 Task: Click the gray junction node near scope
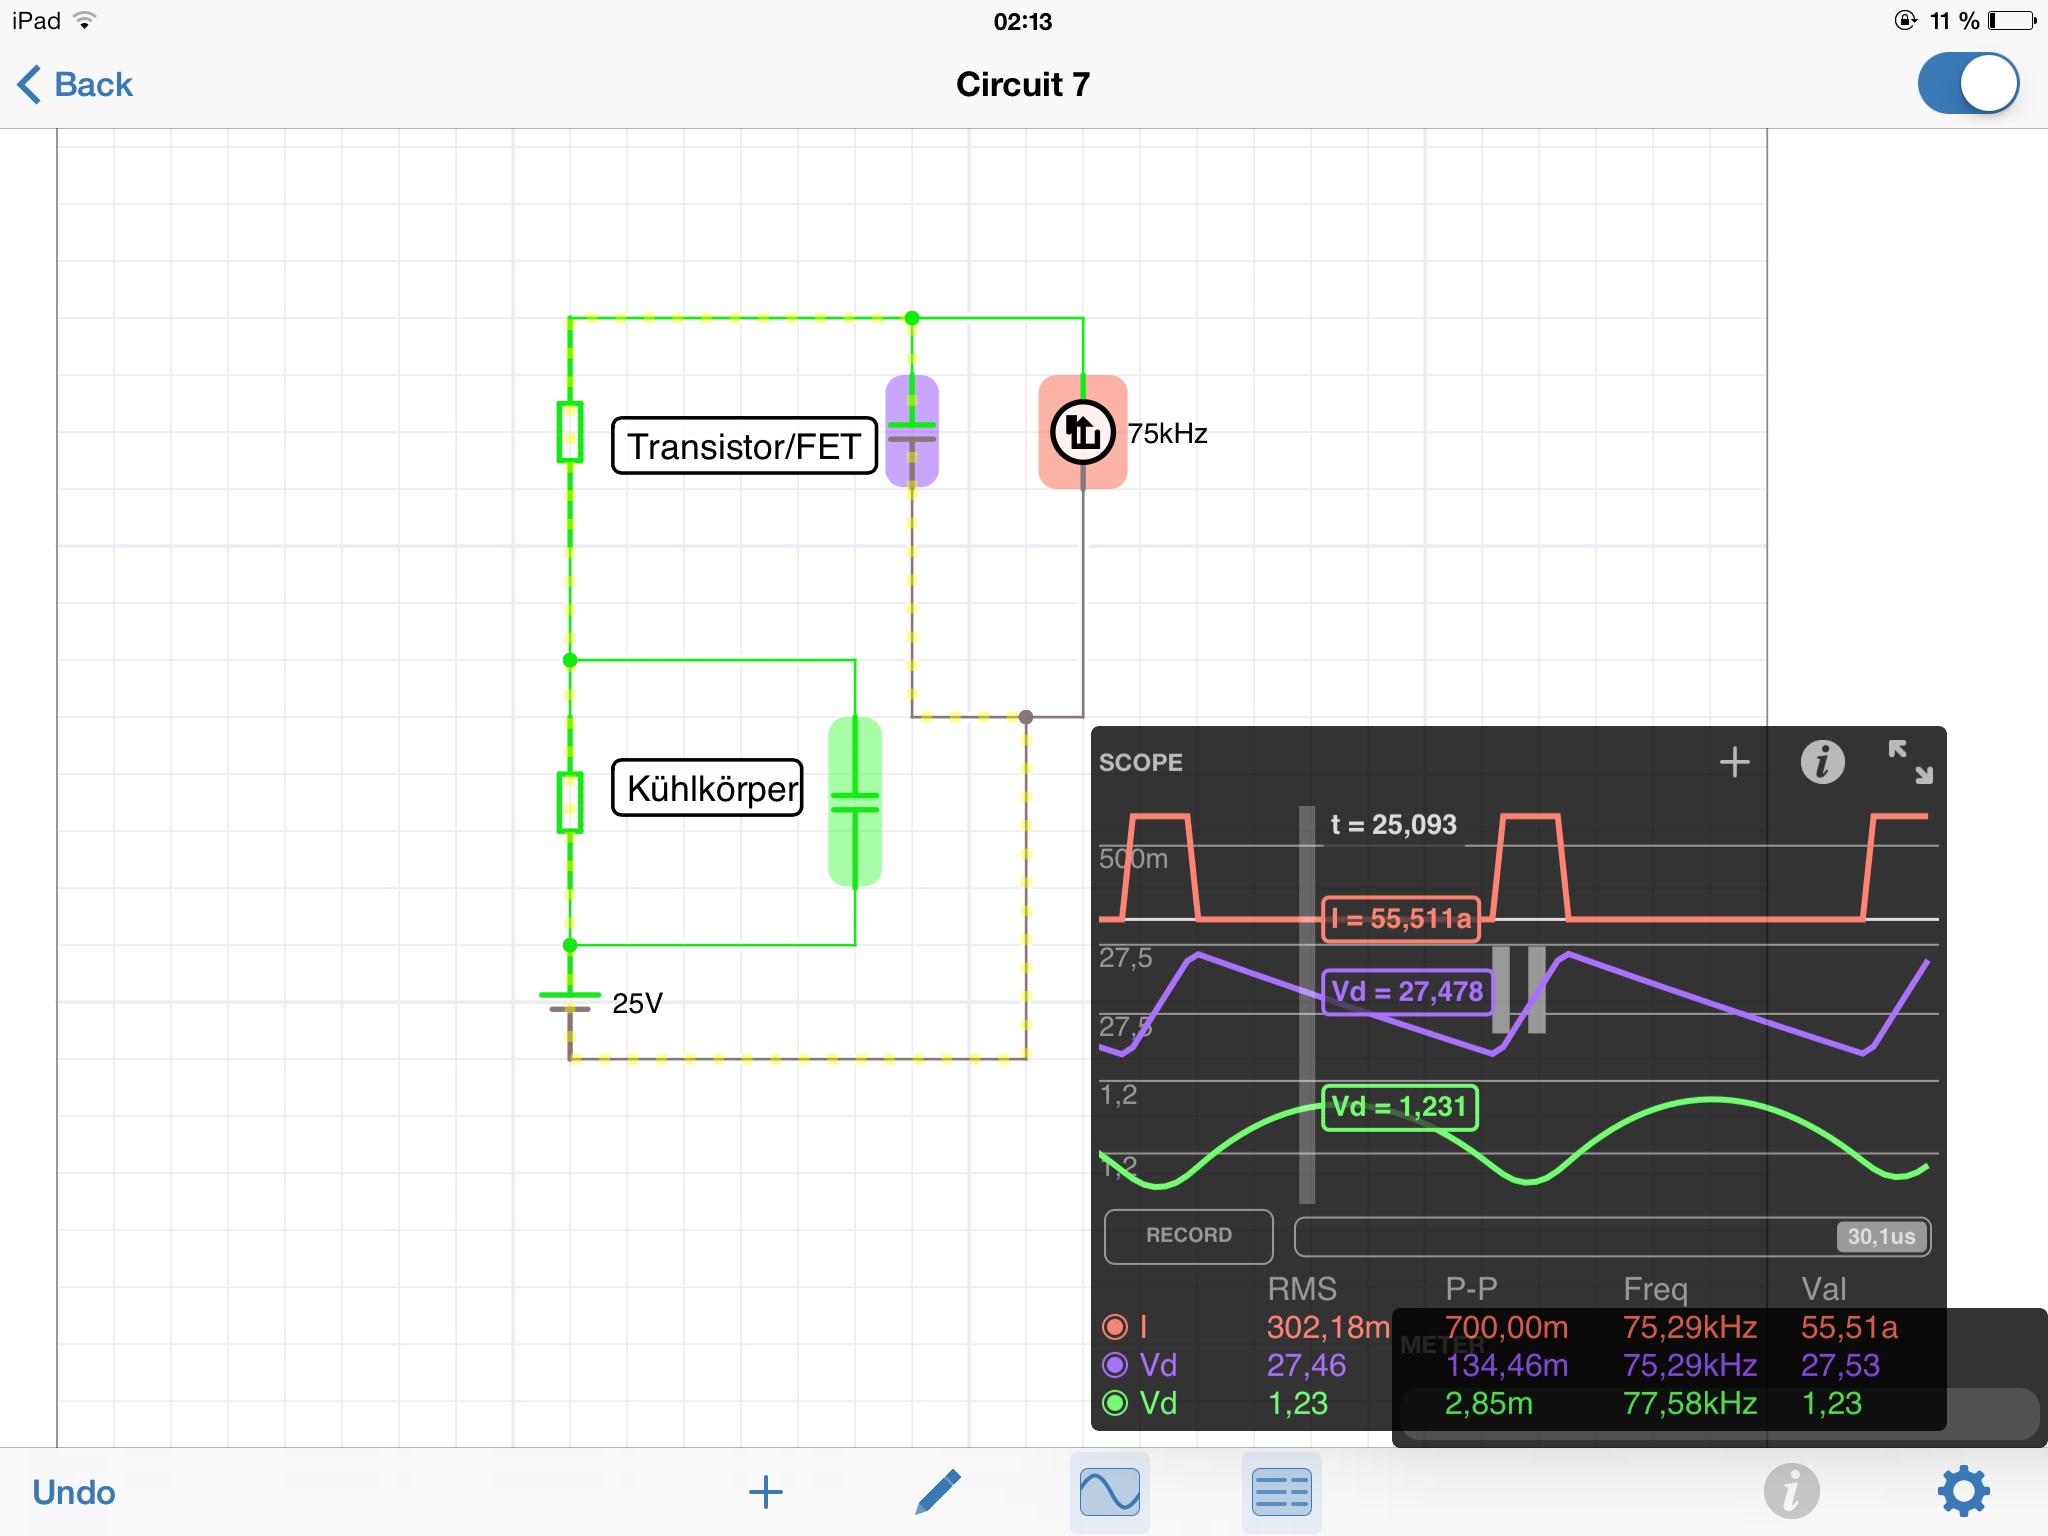click(1026, 717)
